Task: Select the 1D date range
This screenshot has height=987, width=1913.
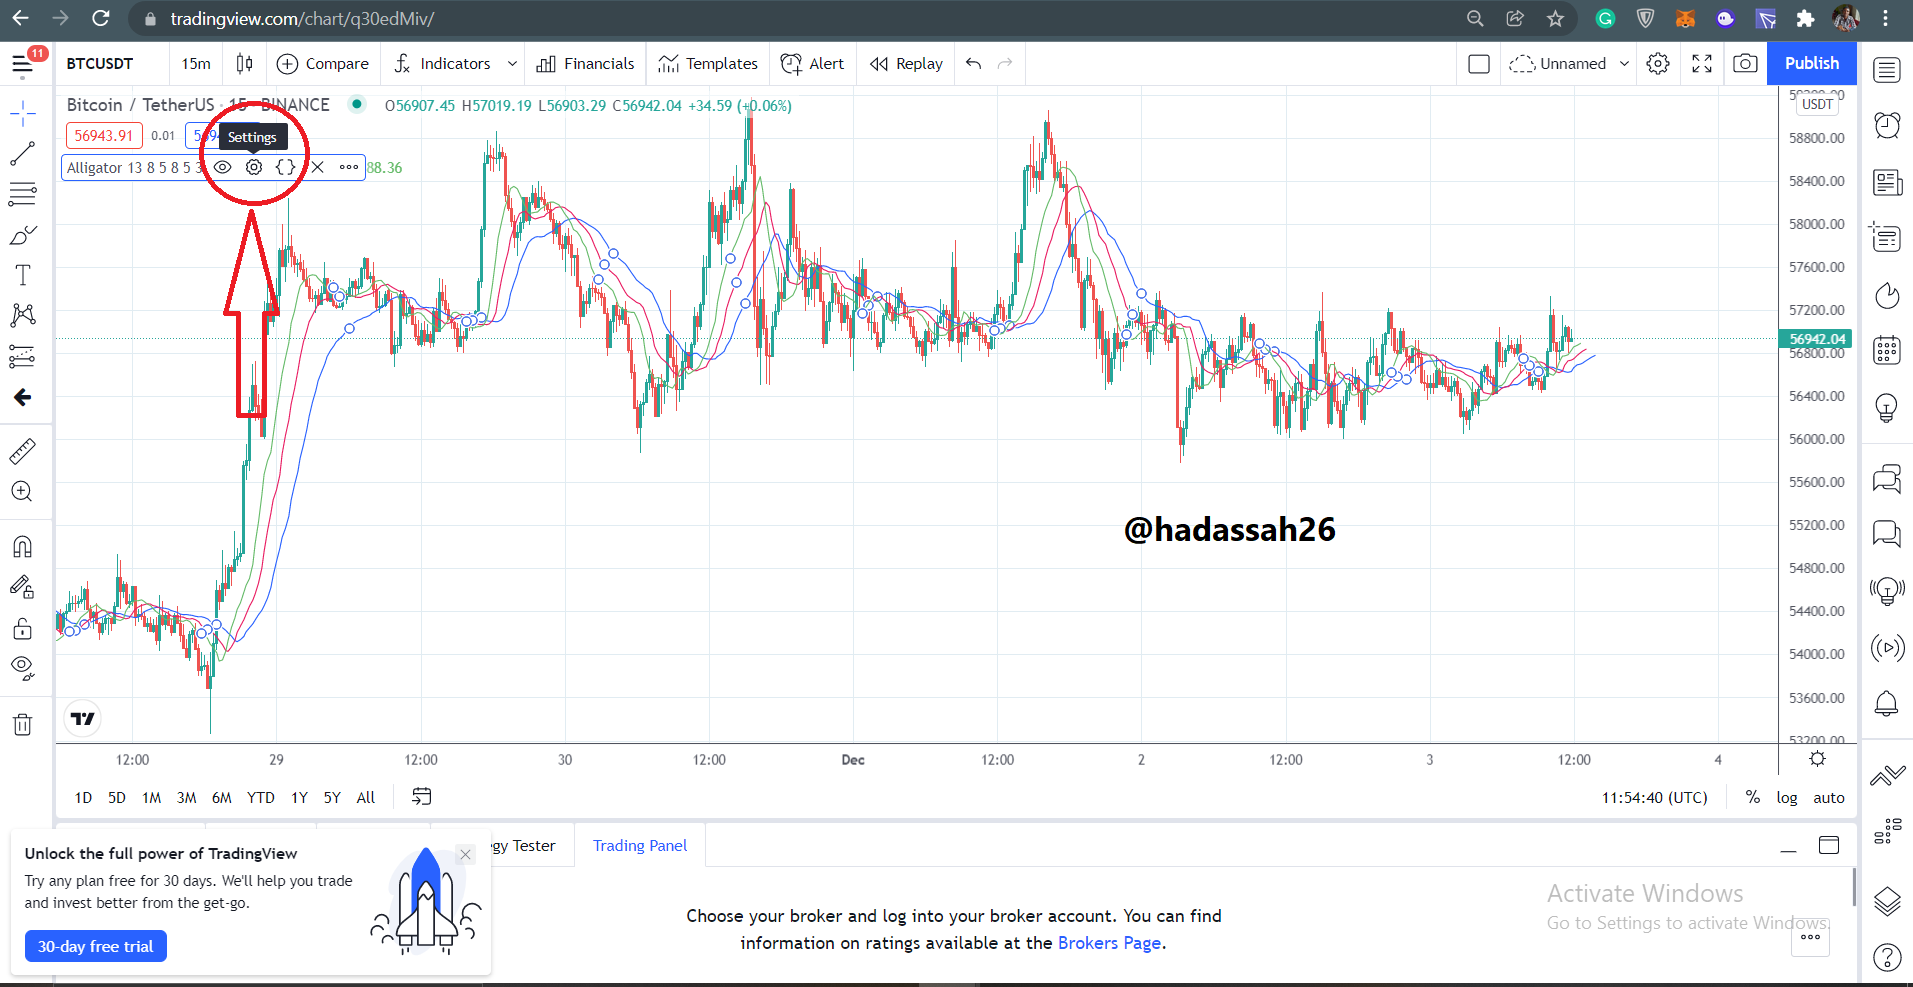Action: pyautogui.click(x=83, y=797)
